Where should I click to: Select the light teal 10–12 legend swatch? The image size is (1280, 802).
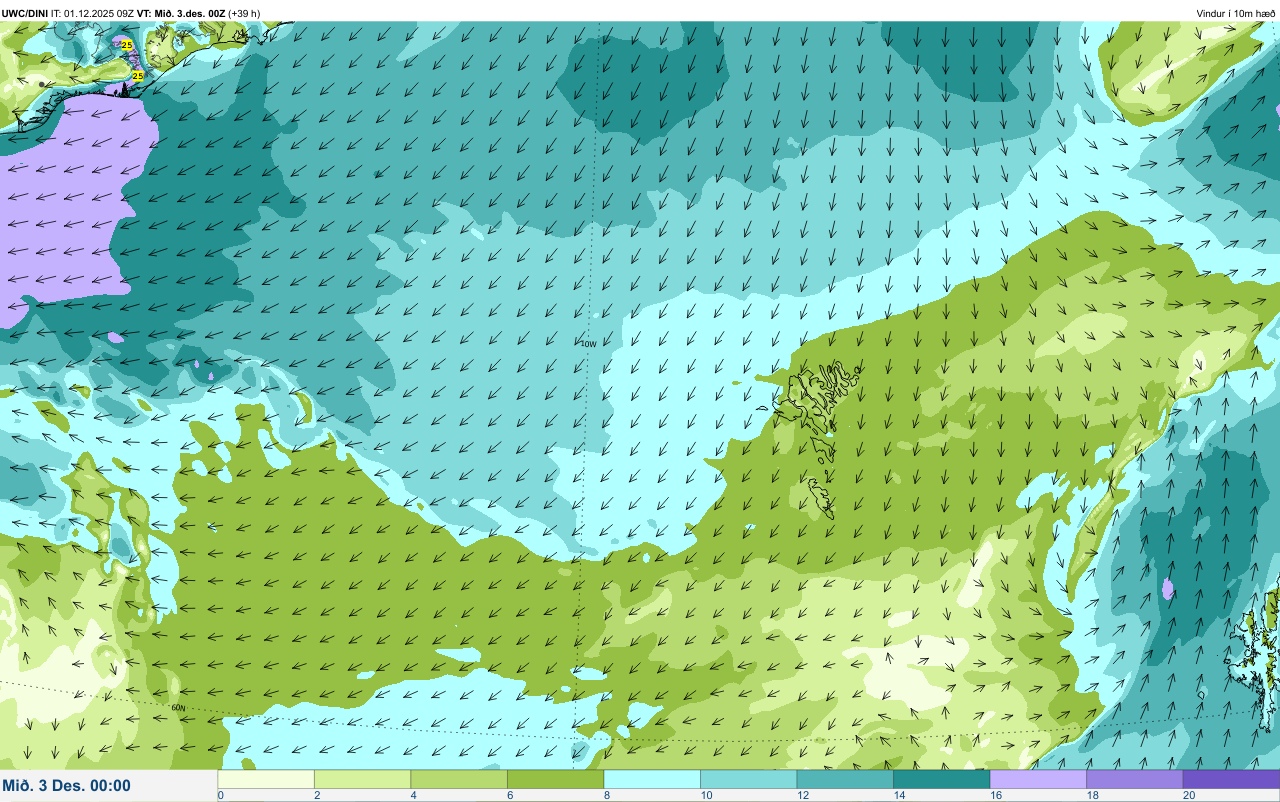748,779
